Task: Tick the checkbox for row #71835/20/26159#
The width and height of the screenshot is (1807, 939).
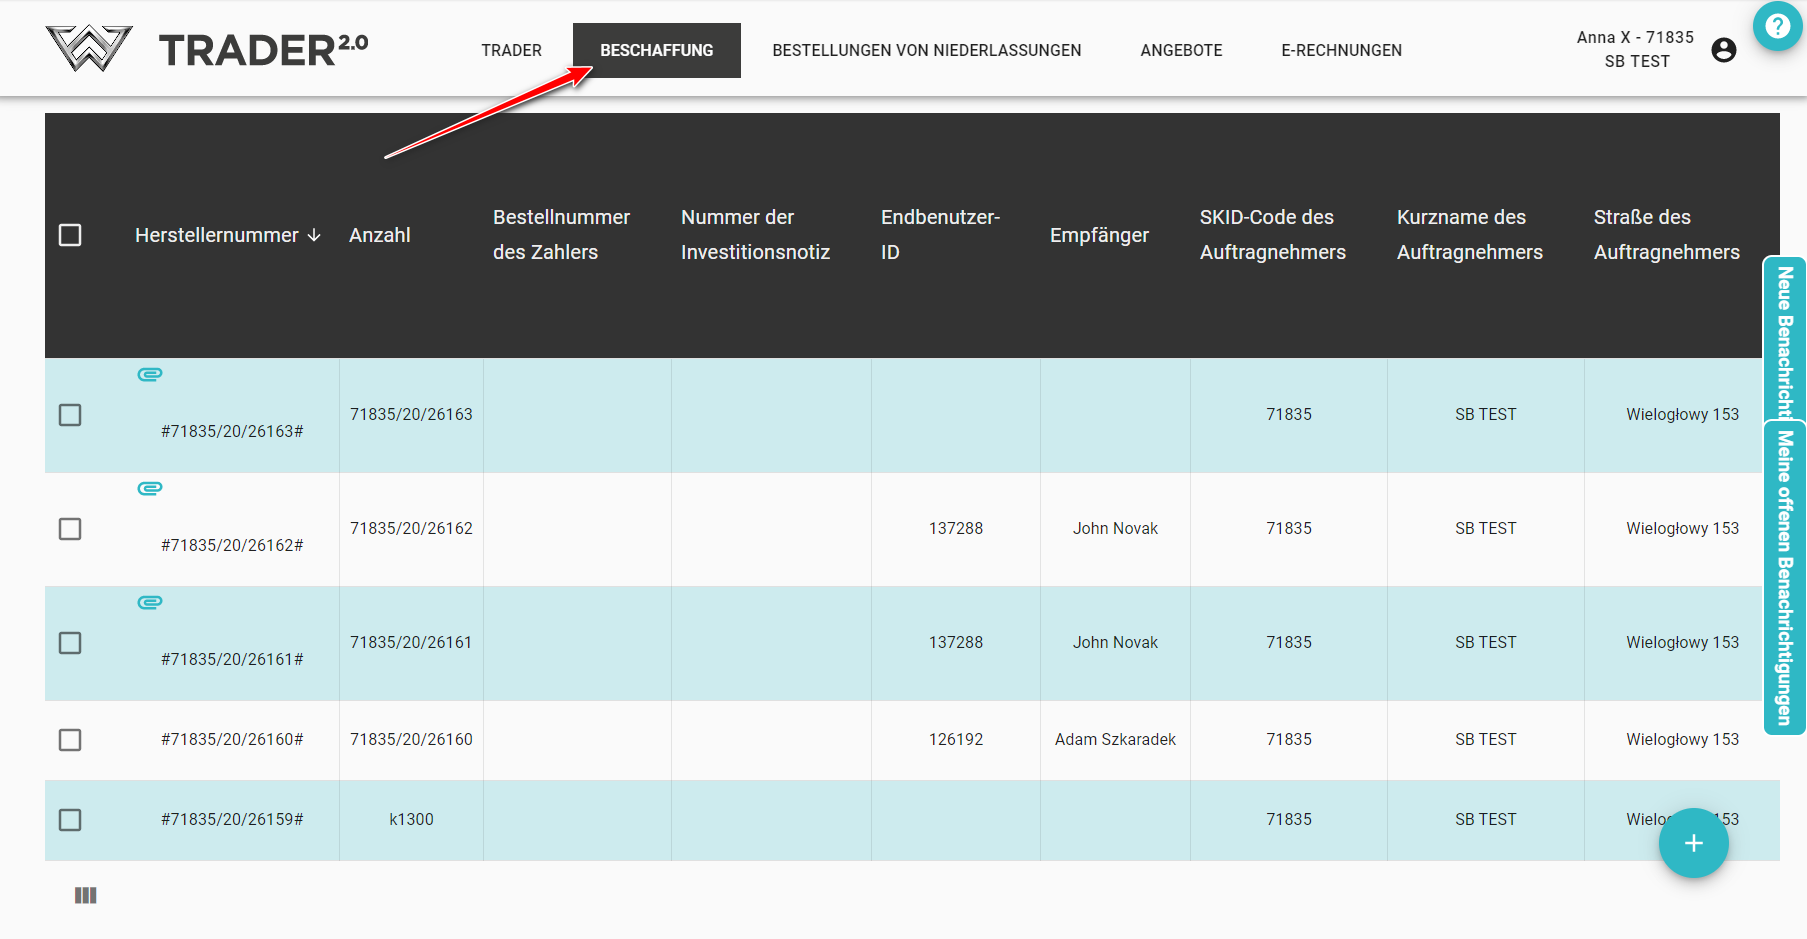Action: 70,820
